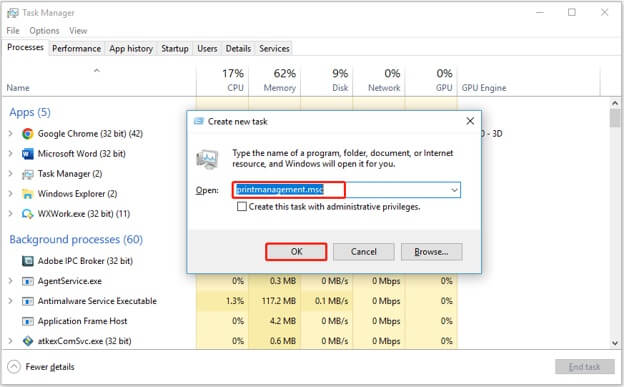Sort by the Name column header
624x387 pixels.
pyautogui.click(x=99, y=82)
